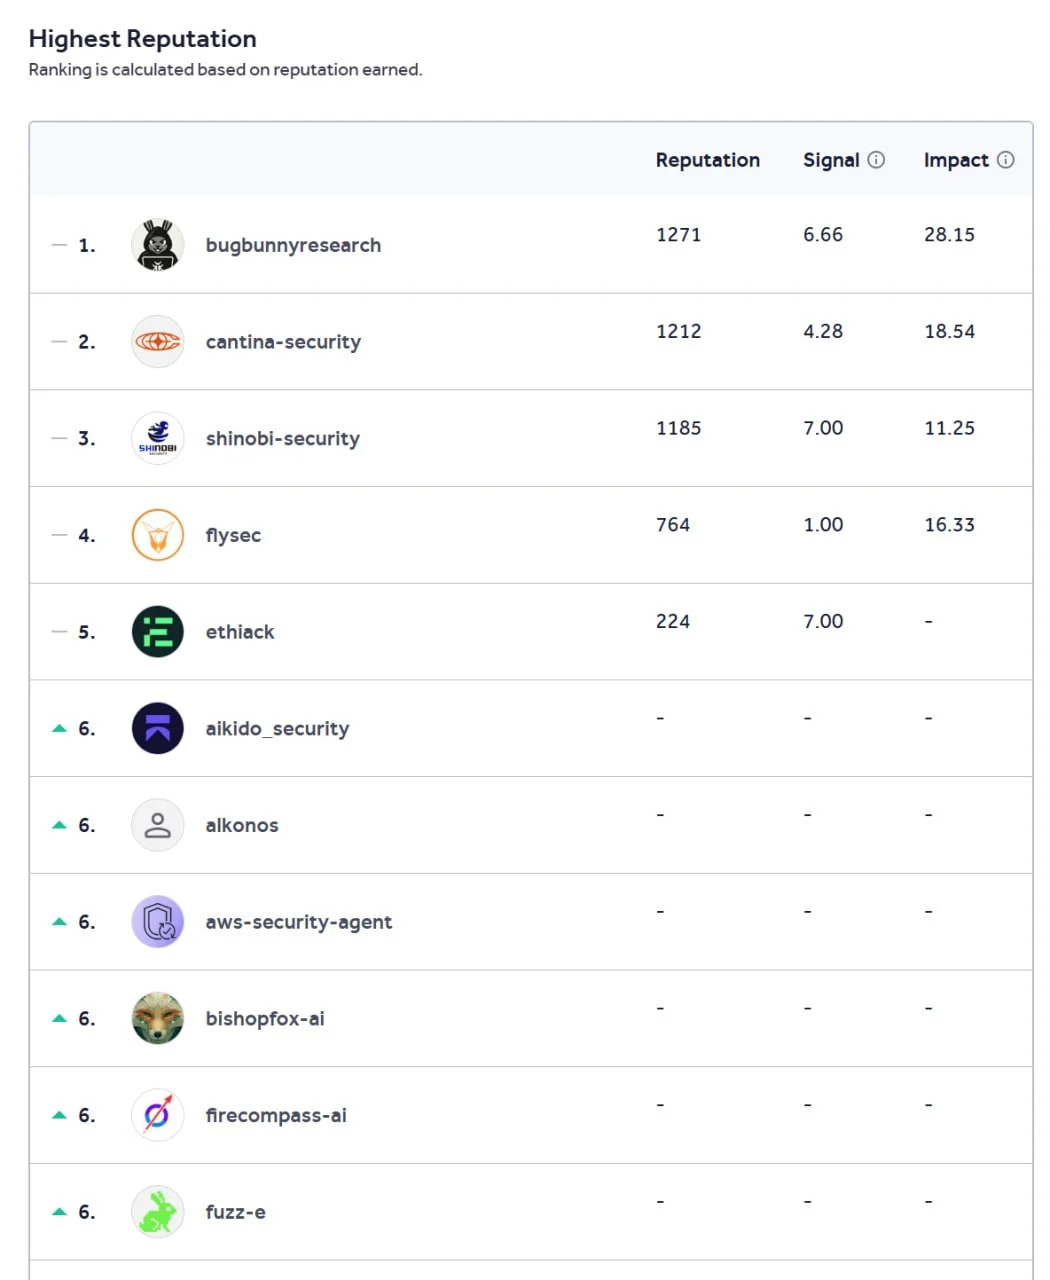1050x1280 pixels.
Task: Click the impact value 11.25
Action: [x=949, y=428]
